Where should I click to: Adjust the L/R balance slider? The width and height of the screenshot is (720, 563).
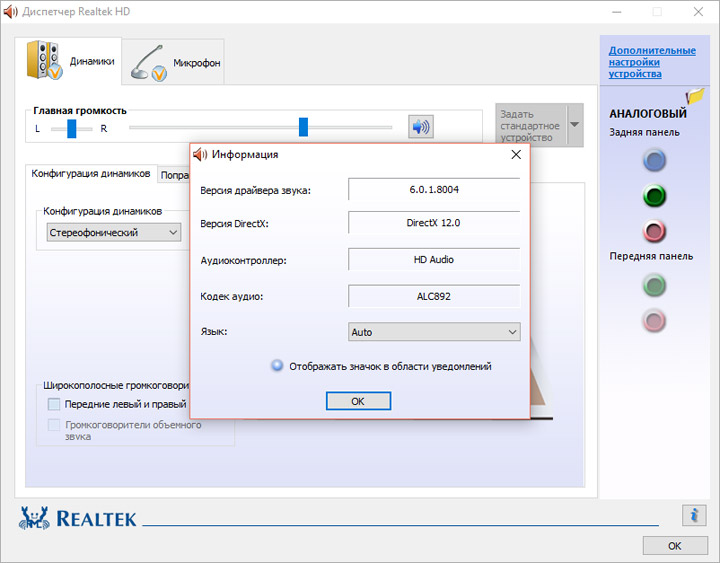coord(72,129)
